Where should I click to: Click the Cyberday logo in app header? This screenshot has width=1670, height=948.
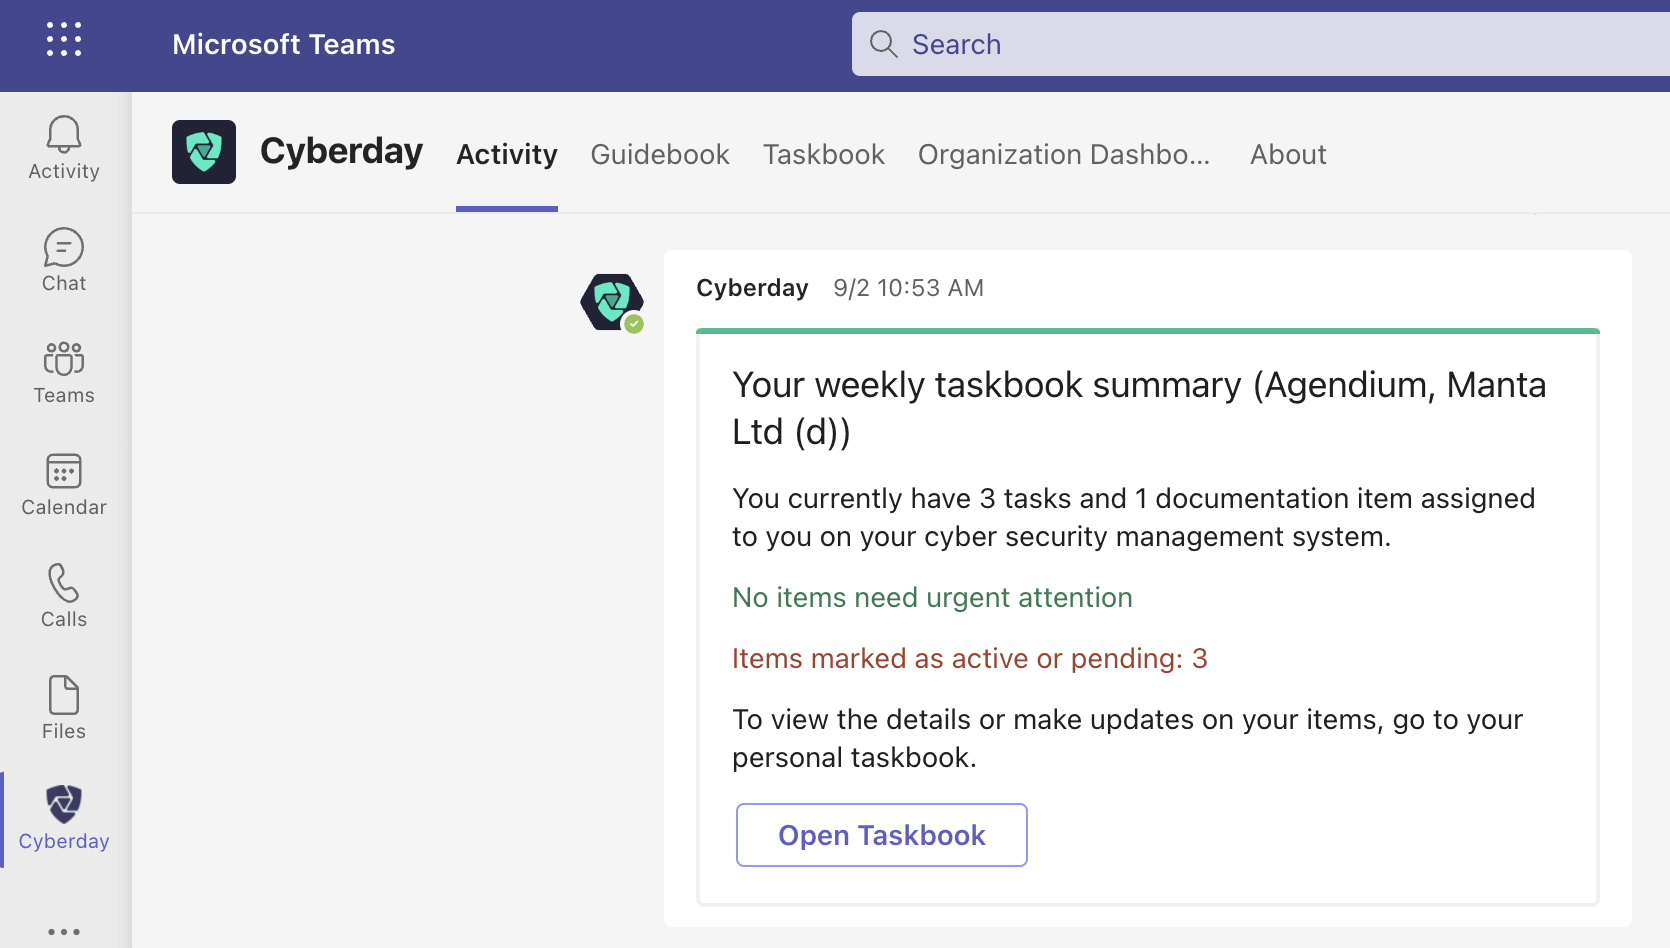(204, 152)
